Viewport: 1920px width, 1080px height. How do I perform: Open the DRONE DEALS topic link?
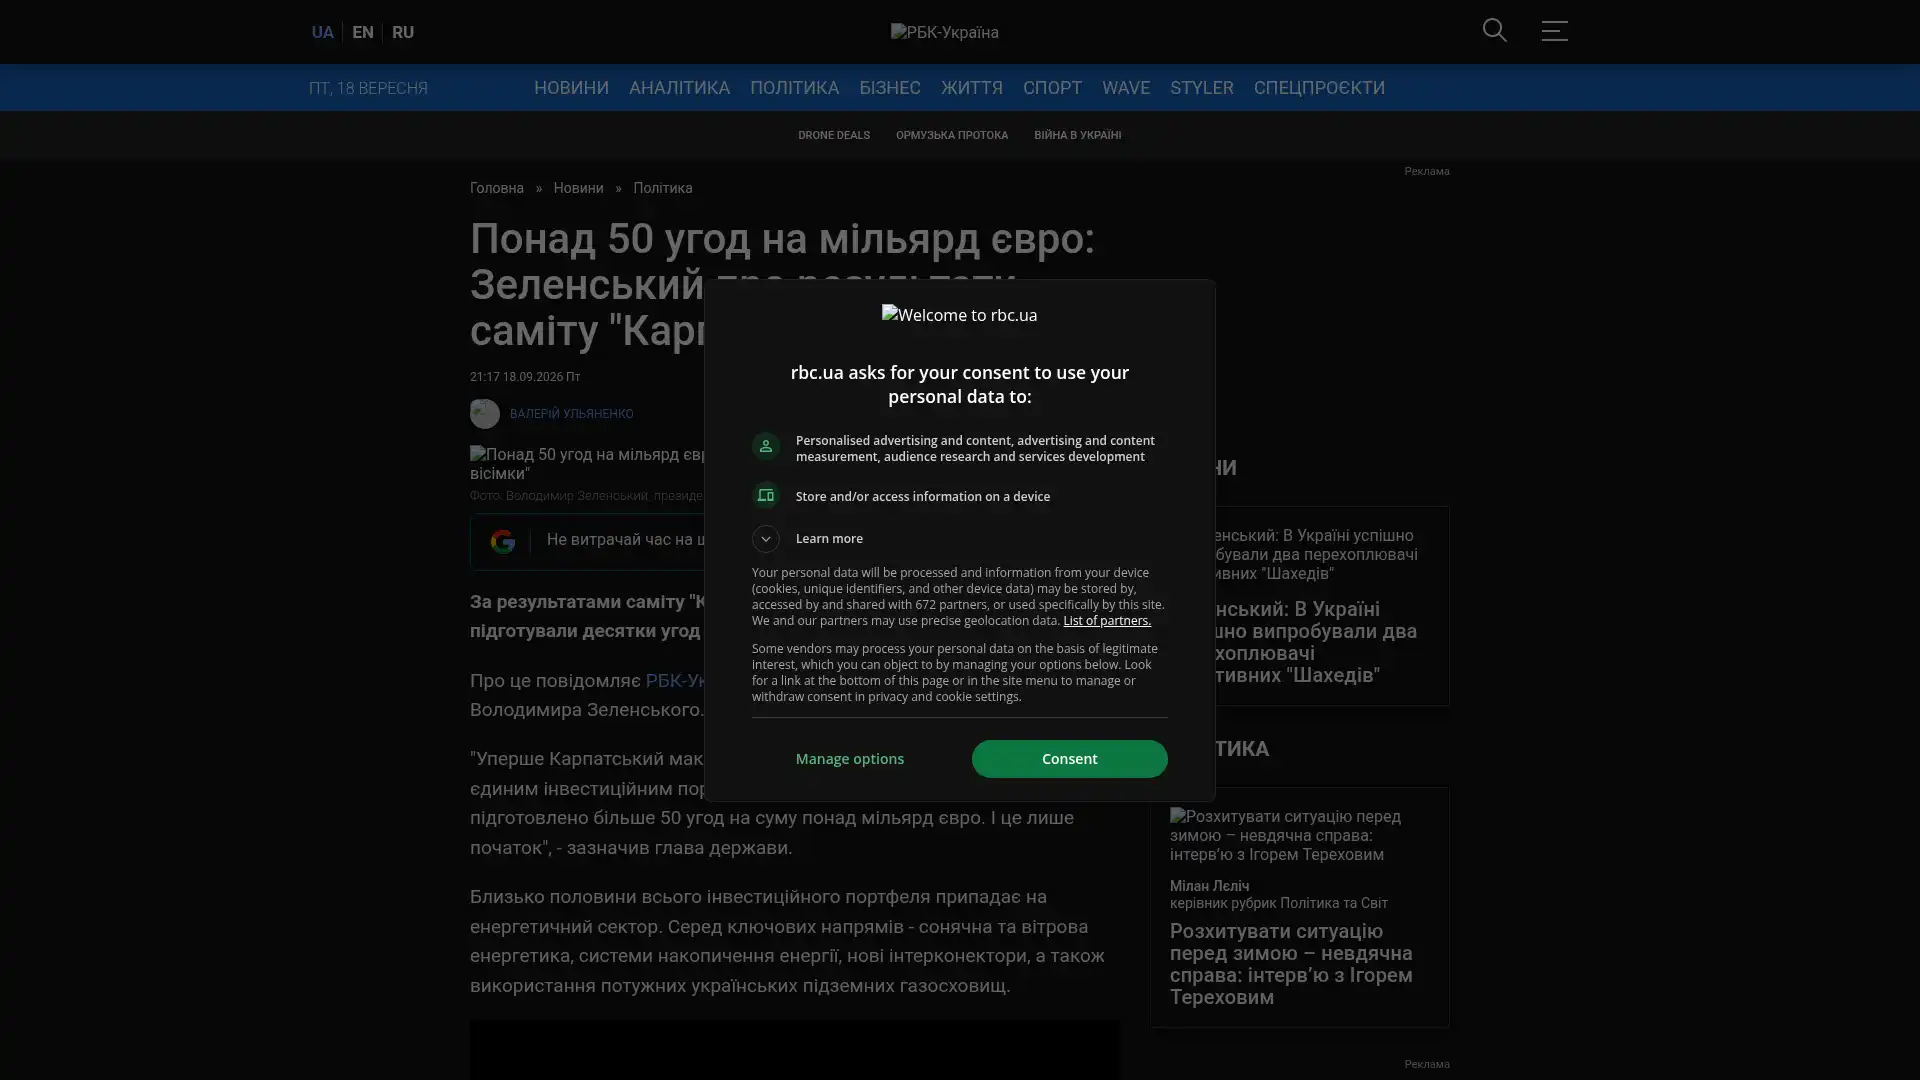tap(834, 135)
